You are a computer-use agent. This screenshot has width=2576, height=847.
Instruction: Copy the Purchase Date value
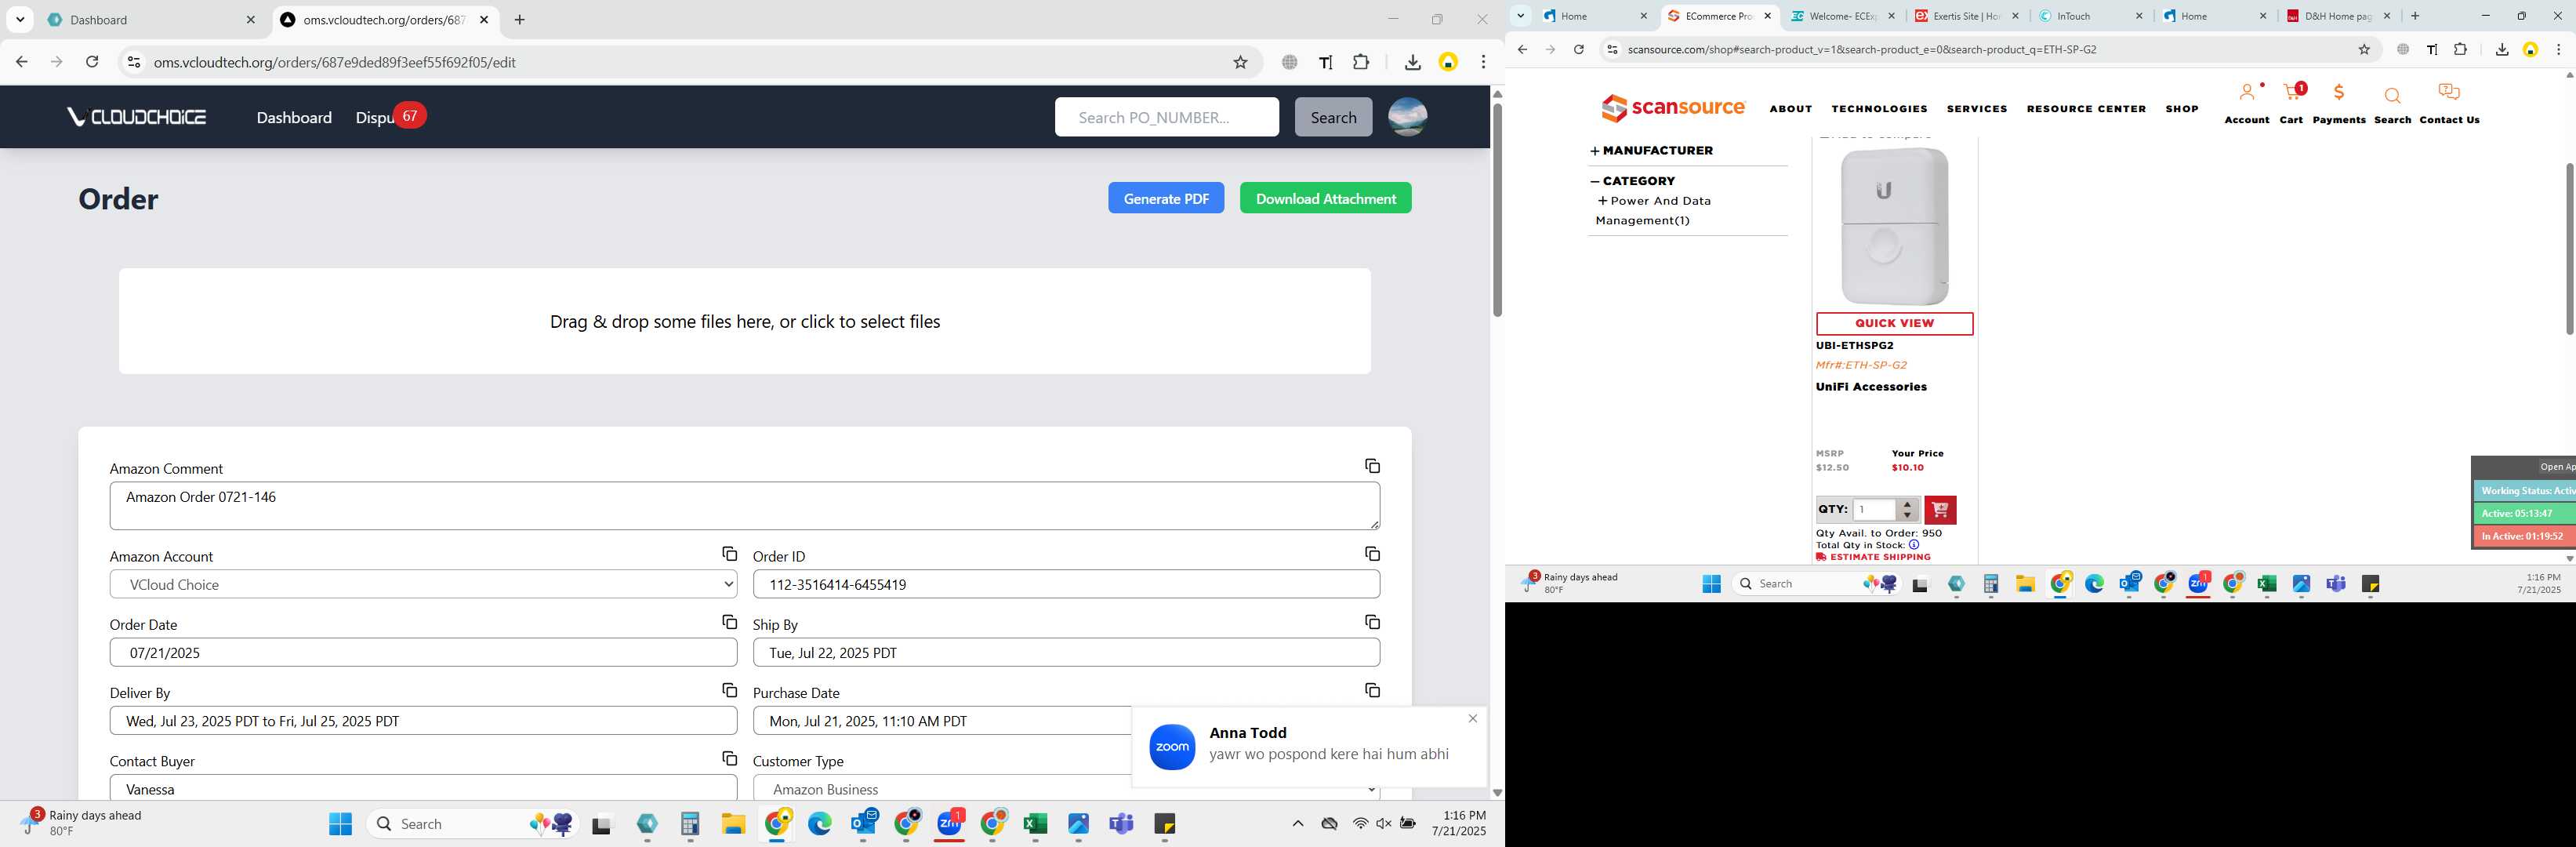(x=1372, y=690)
